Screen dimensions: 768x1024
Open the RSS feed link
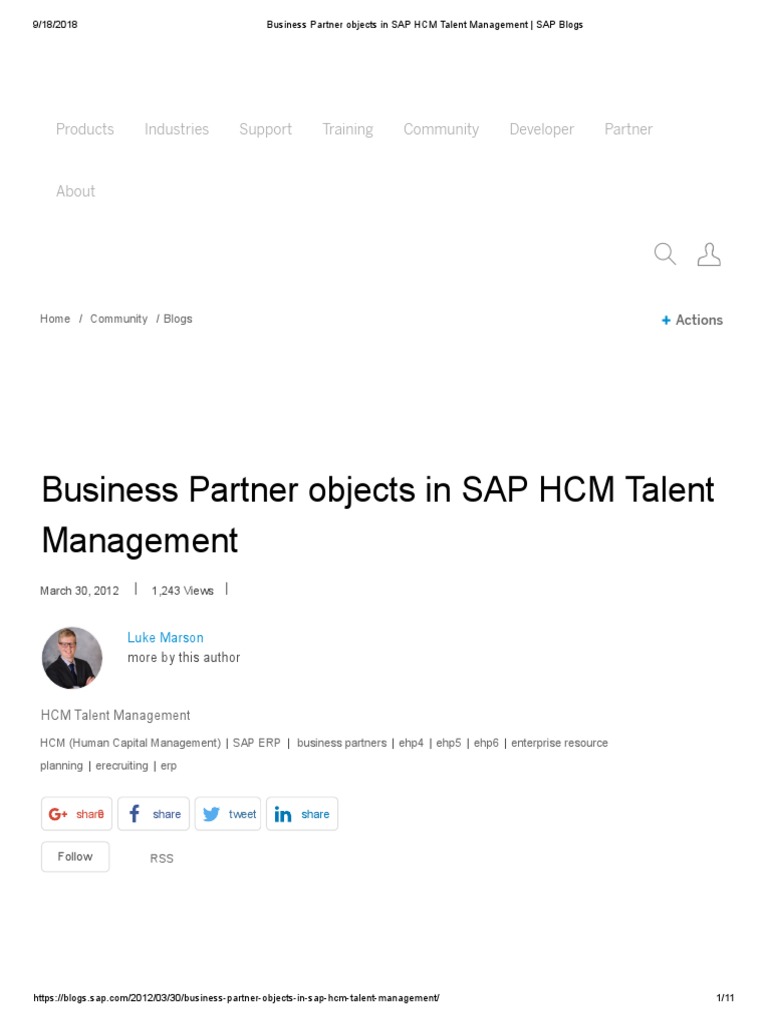(x=161, y=858)
